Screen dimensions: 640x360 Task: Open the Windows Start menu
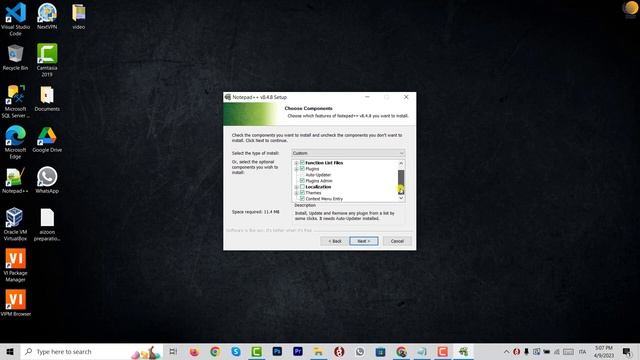tap(10, 351)
